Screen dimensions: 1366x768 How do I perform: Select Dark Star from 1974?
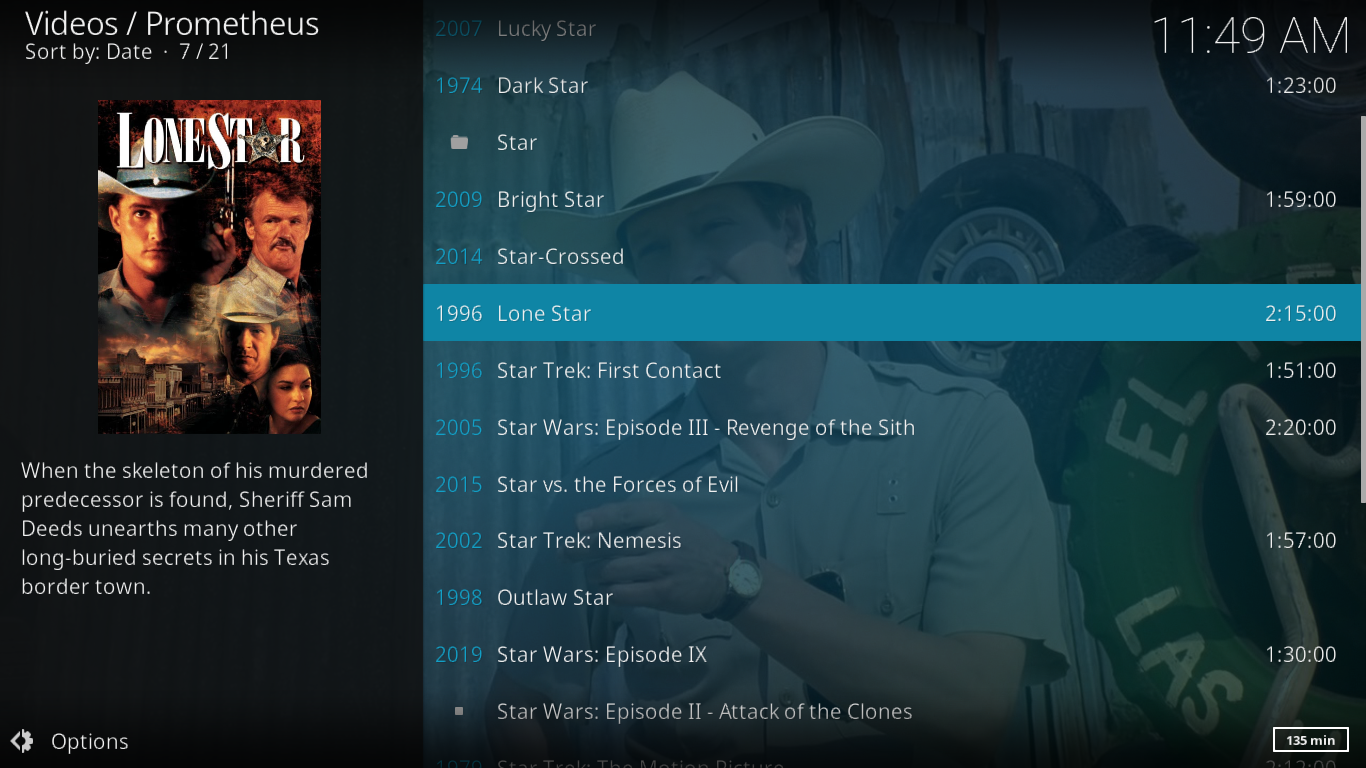click(x=892, y=86)
